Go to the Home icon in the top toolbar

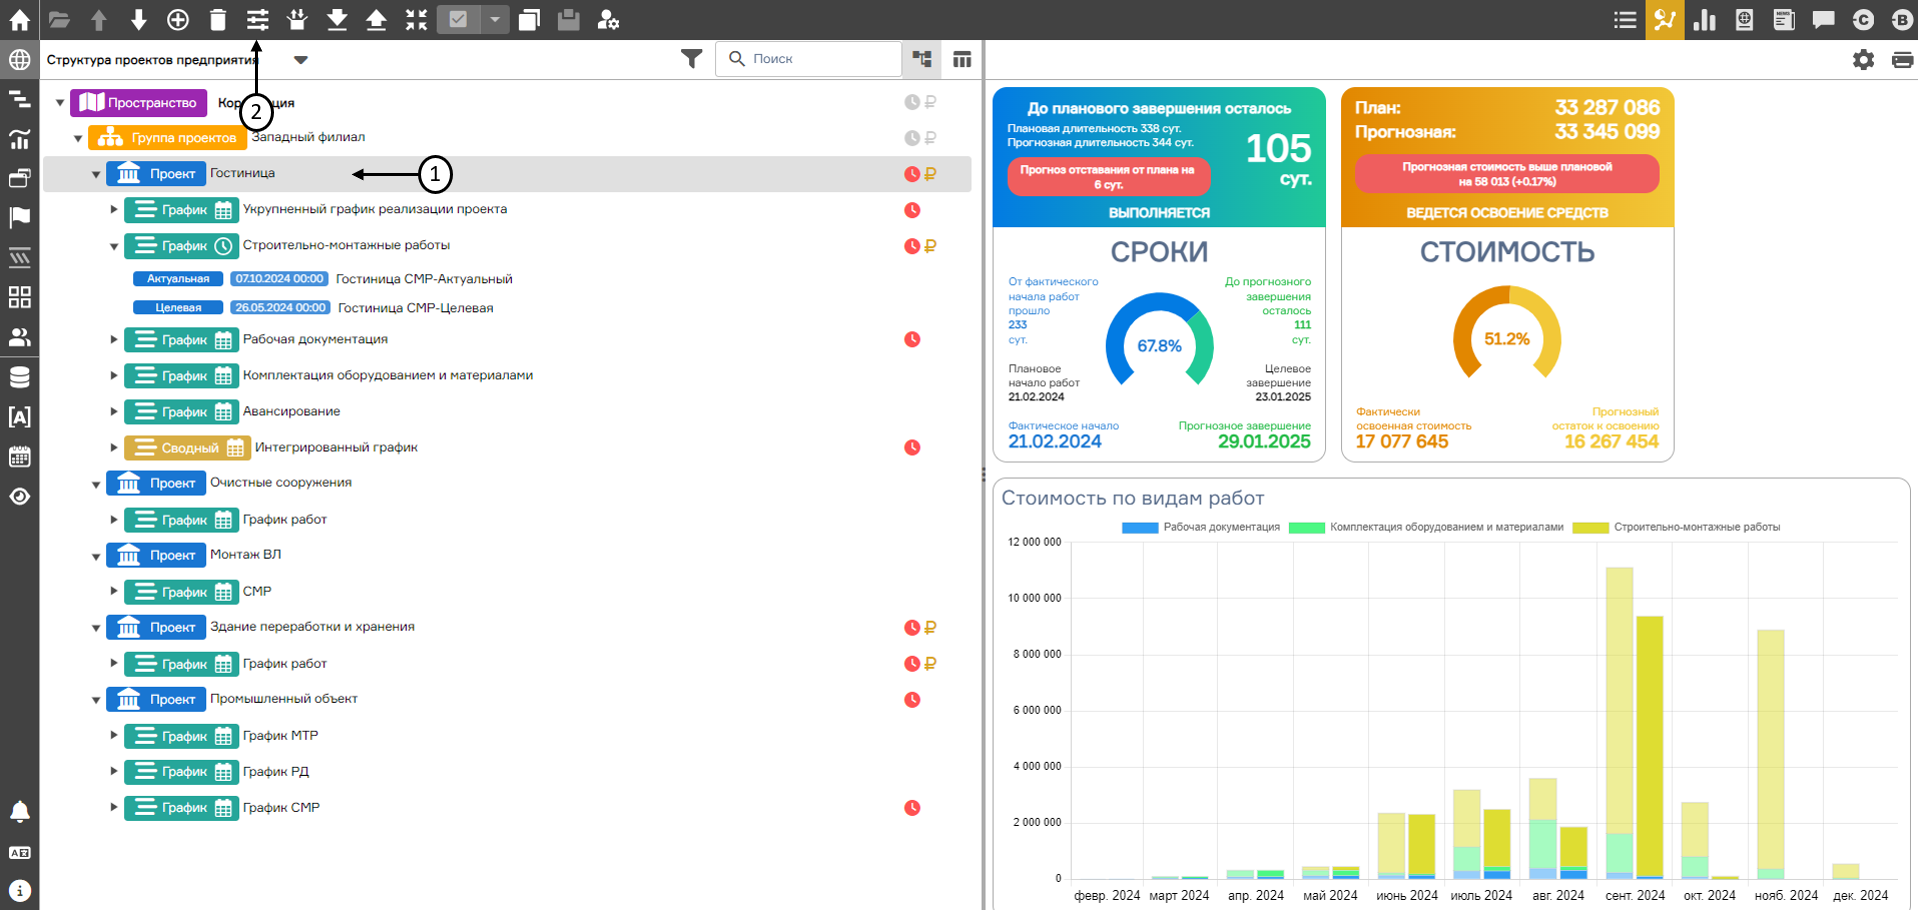(19, 19)
